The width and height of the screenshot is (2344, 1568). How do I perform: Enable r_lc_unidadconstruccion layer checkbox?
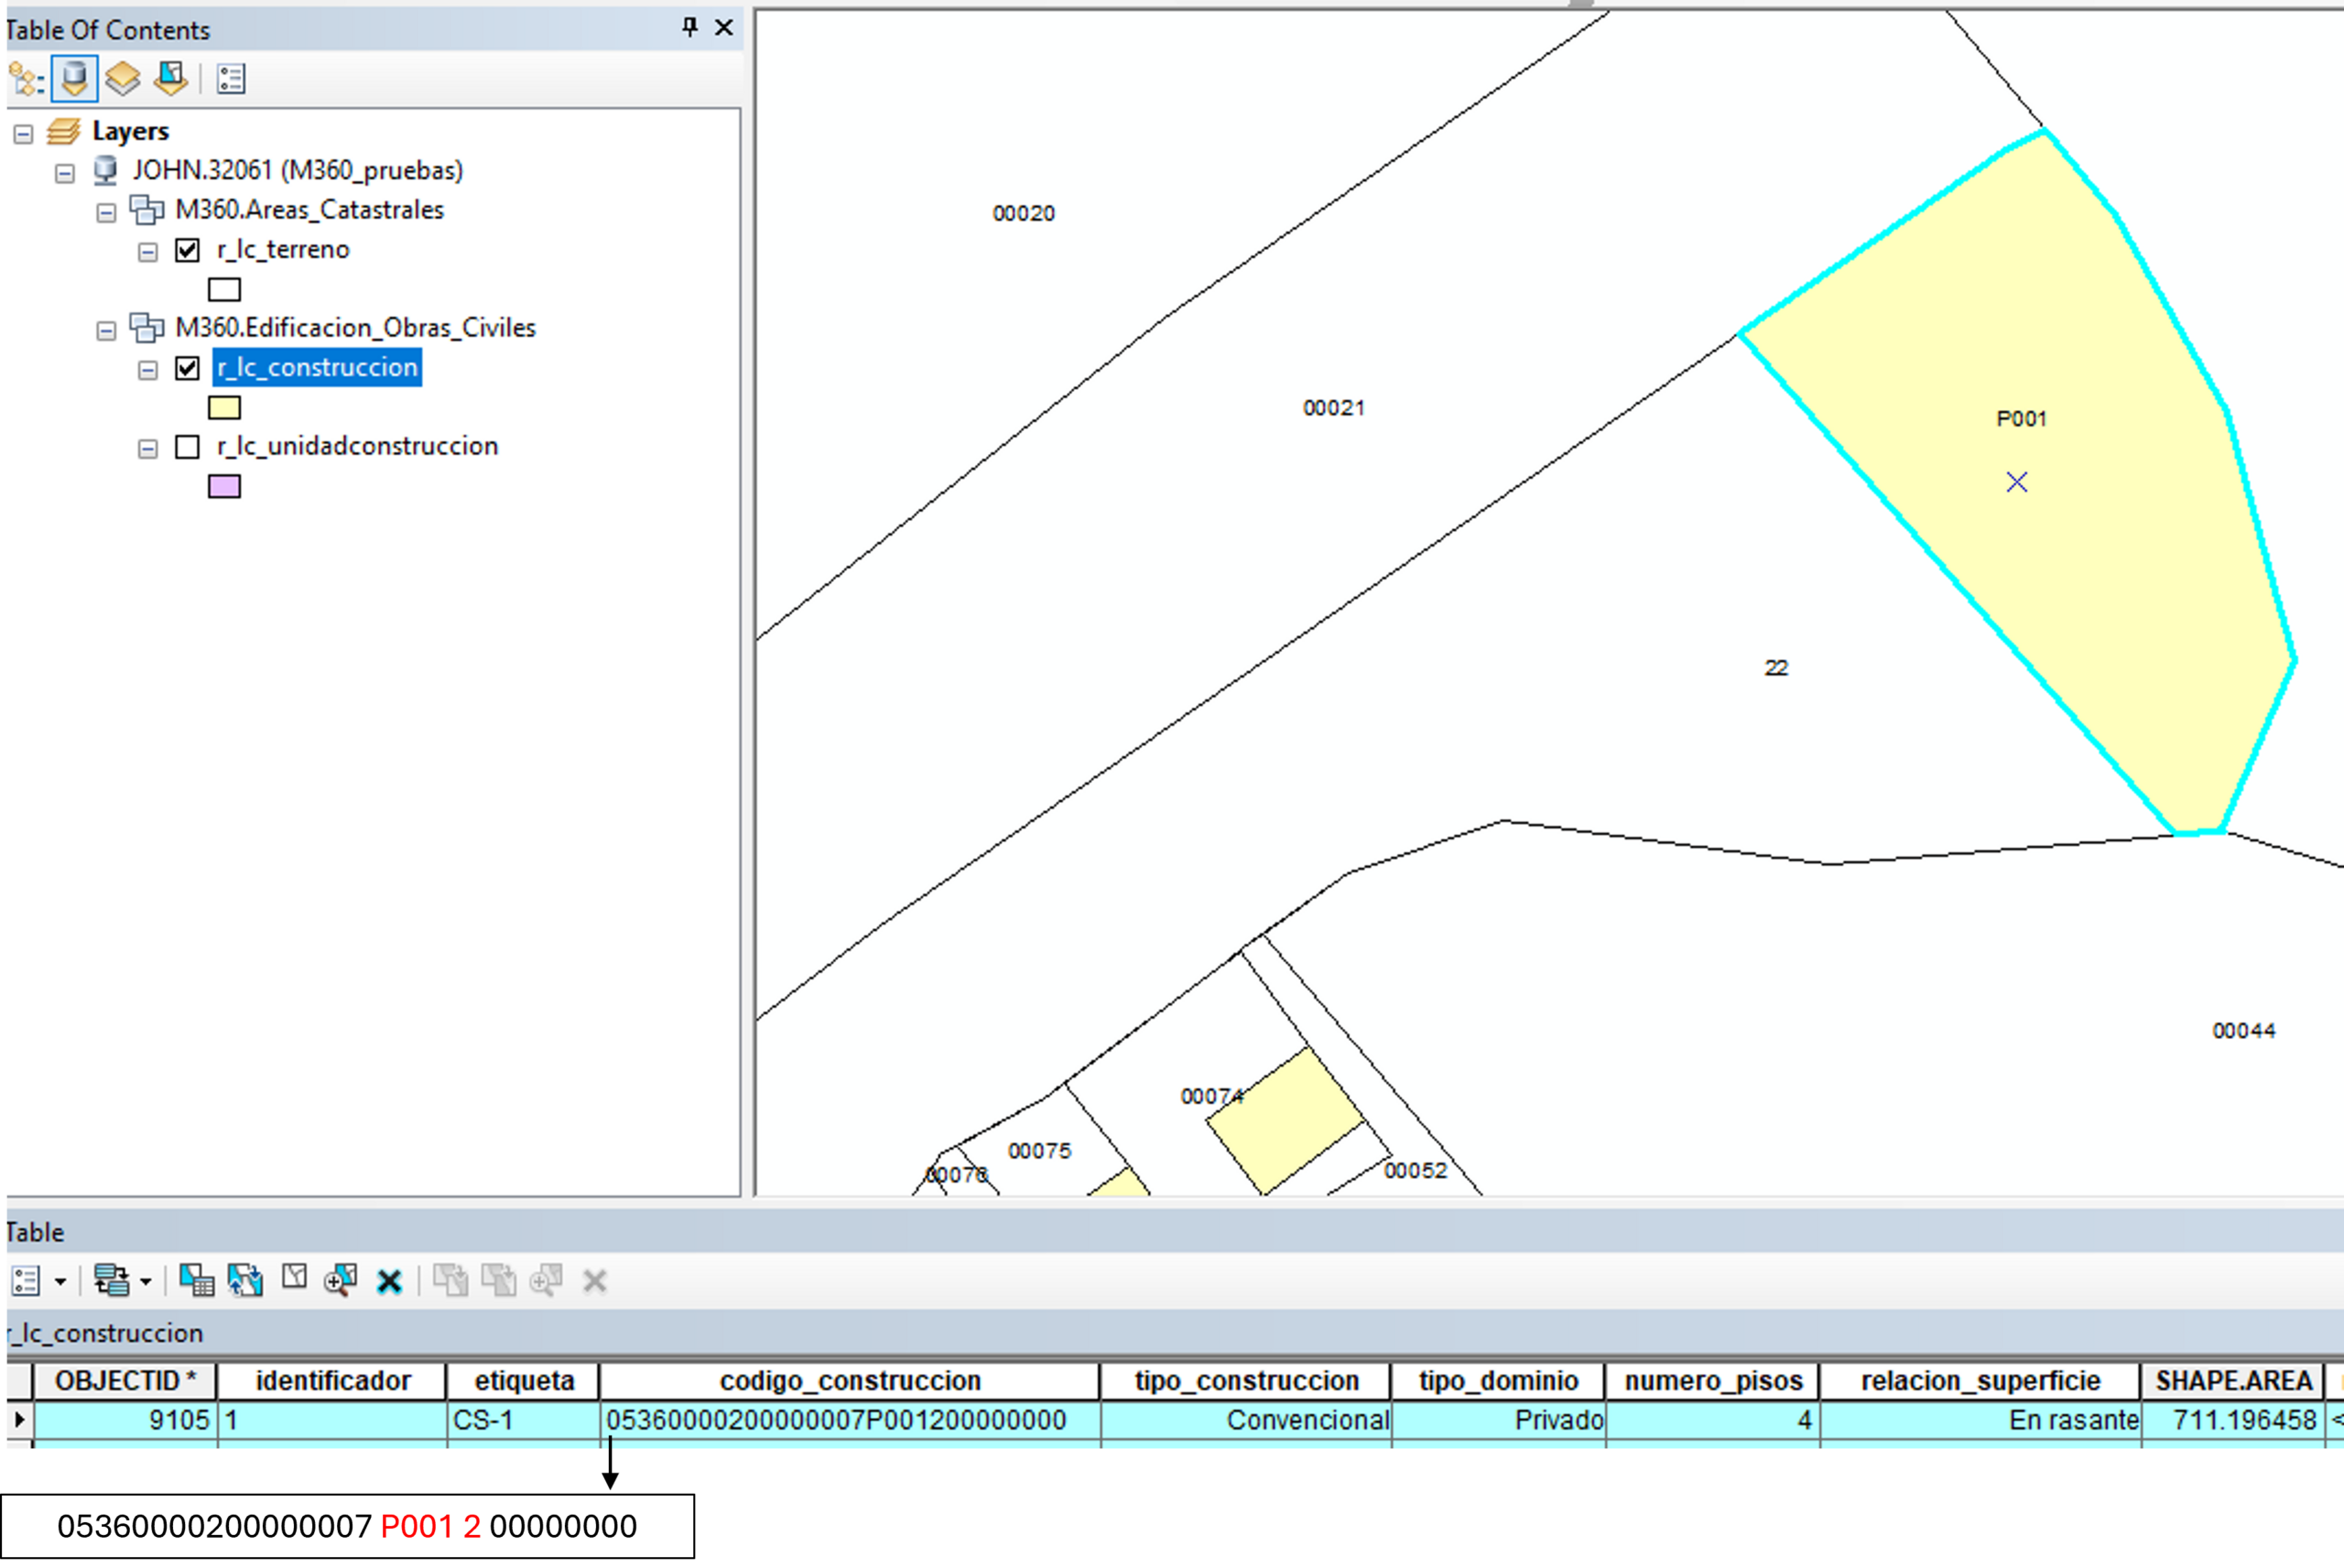pos(187,446)
